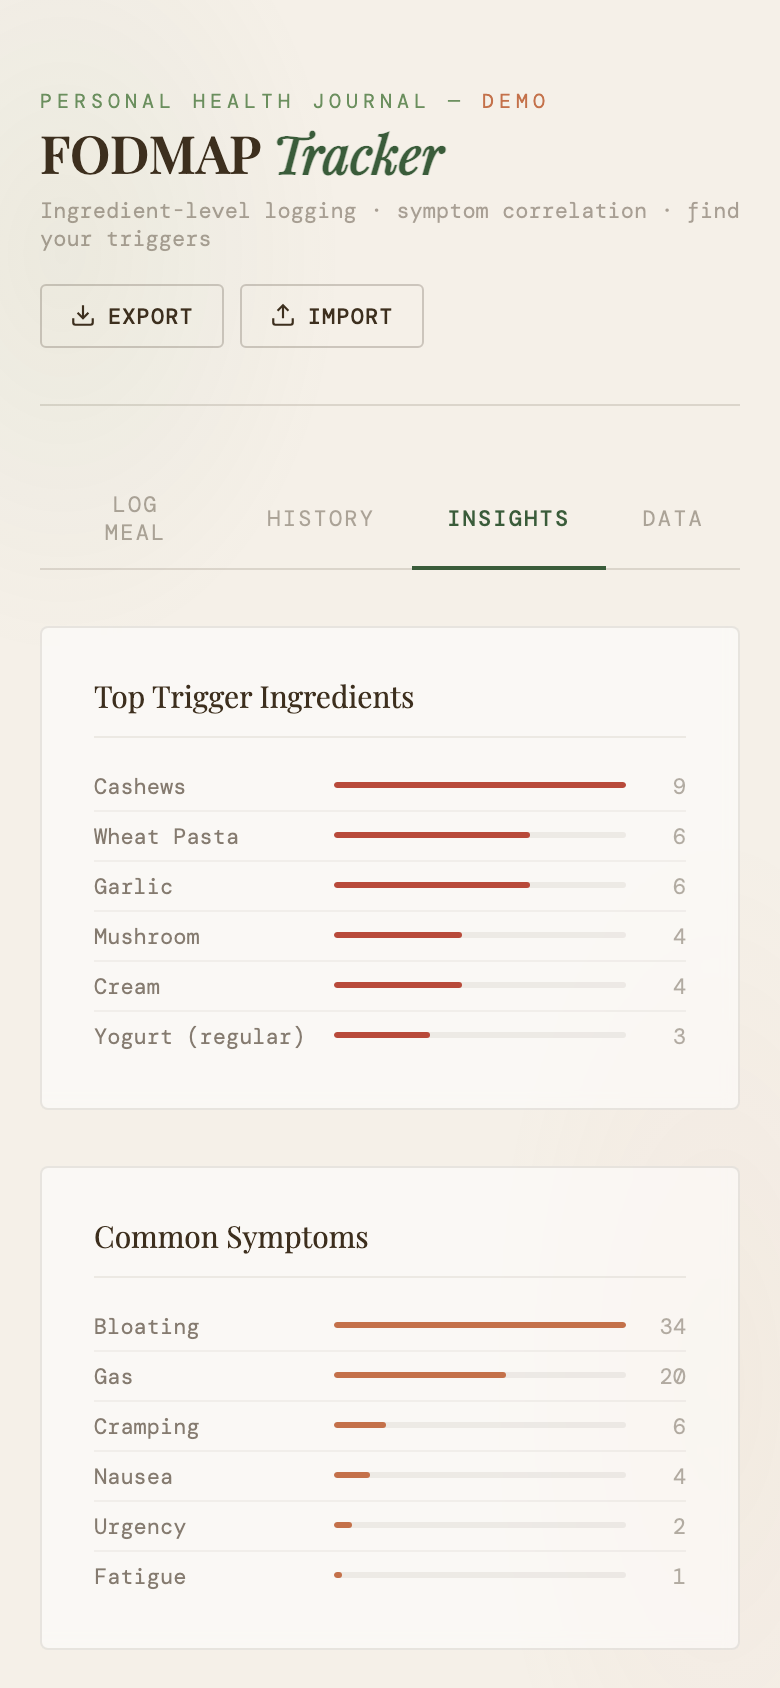Click the Wheat Pasta ingredient row
Screen dimensions: 780x1688
pyautogui.click(x=389, y=836)
